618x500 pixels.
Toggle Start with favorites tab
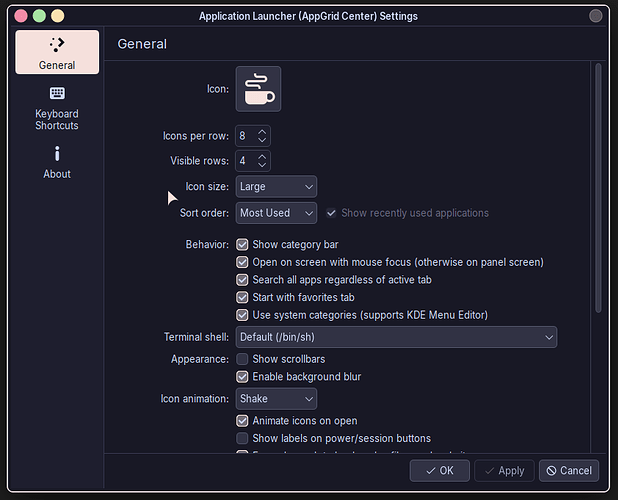click(x=242, y=297)
